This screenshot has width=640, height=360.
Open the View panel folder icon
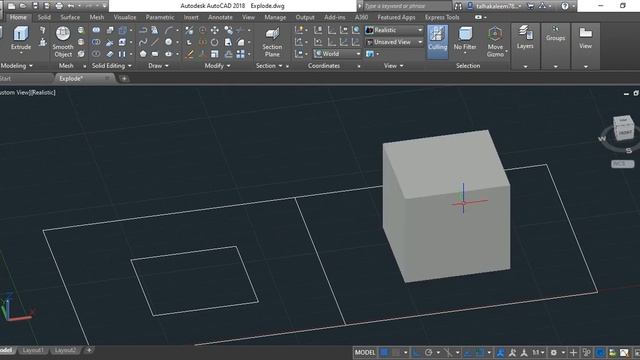[x=585, y=33]
